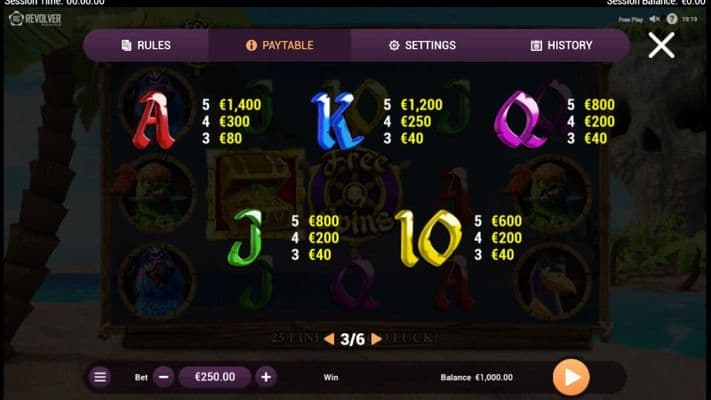Click the blue K symbol
This screenshot has width=711, height=400.
pyautogui.click(x=336, y=121)
